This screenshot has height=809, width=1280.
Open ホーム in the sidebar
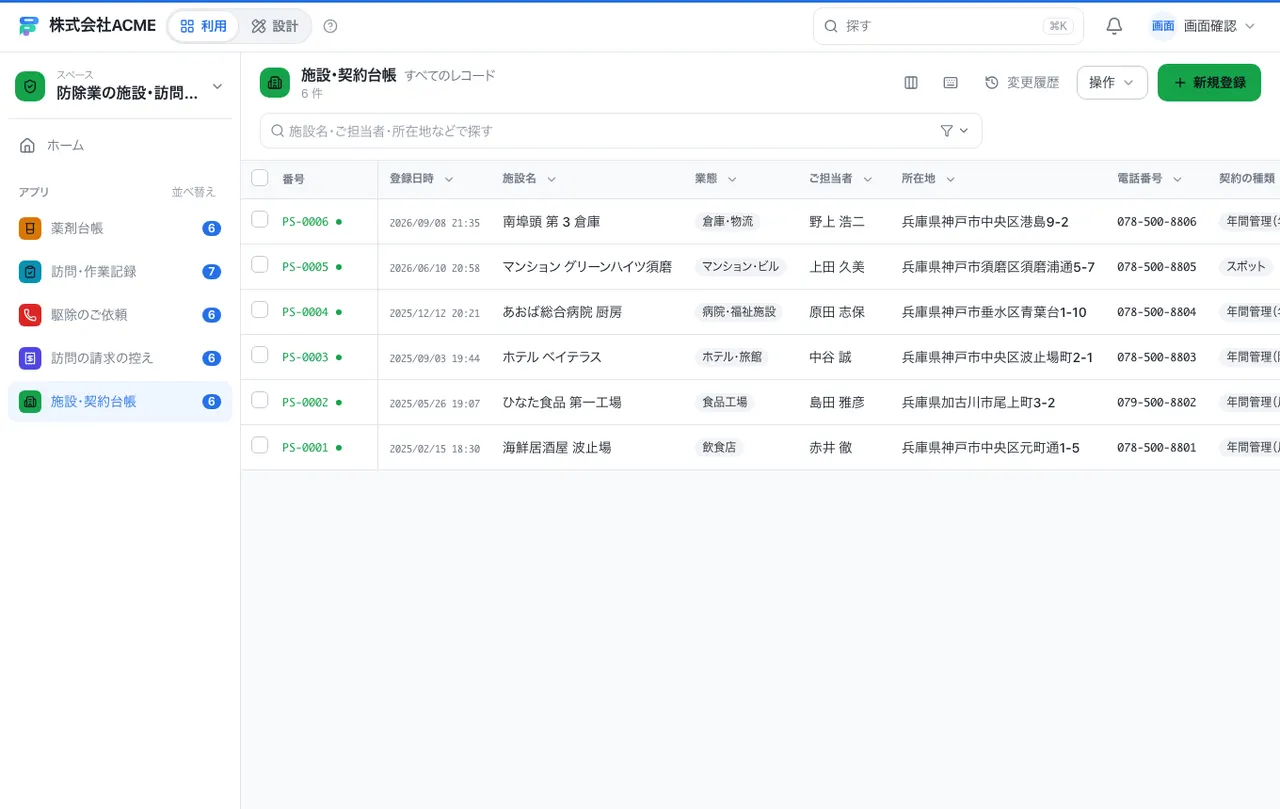pos(120,145)
